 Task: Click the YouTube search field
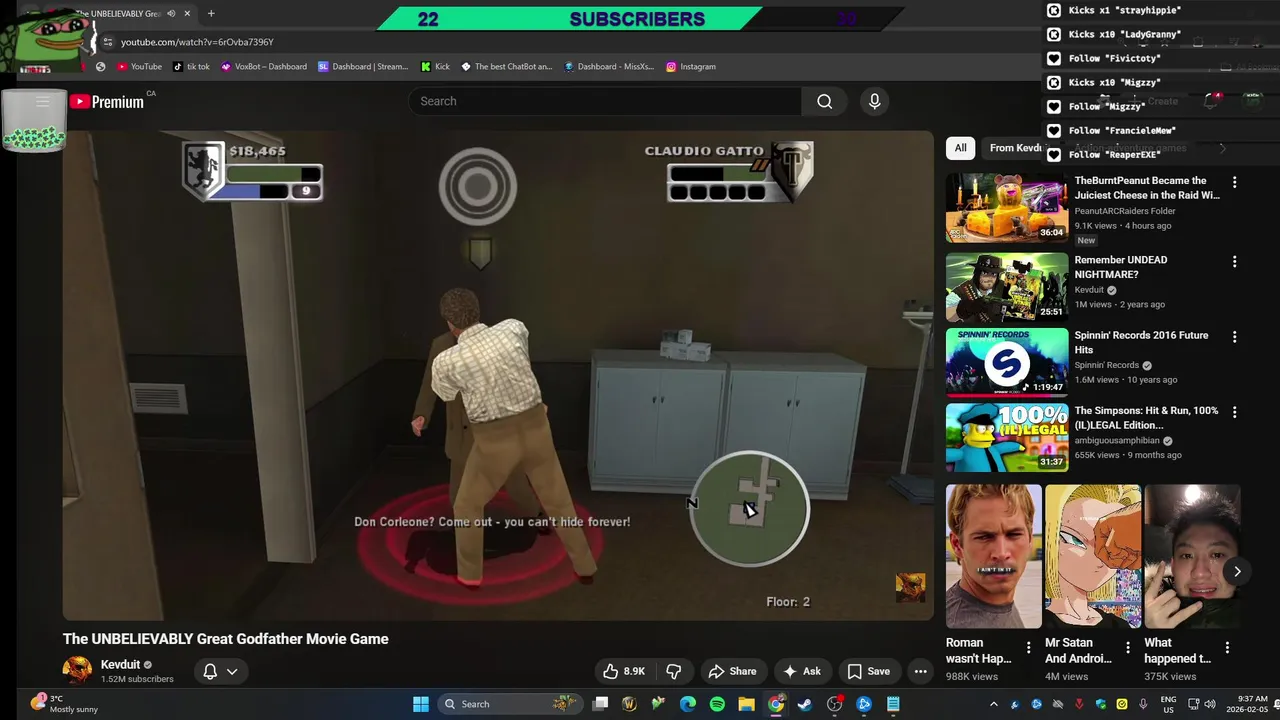605,101
